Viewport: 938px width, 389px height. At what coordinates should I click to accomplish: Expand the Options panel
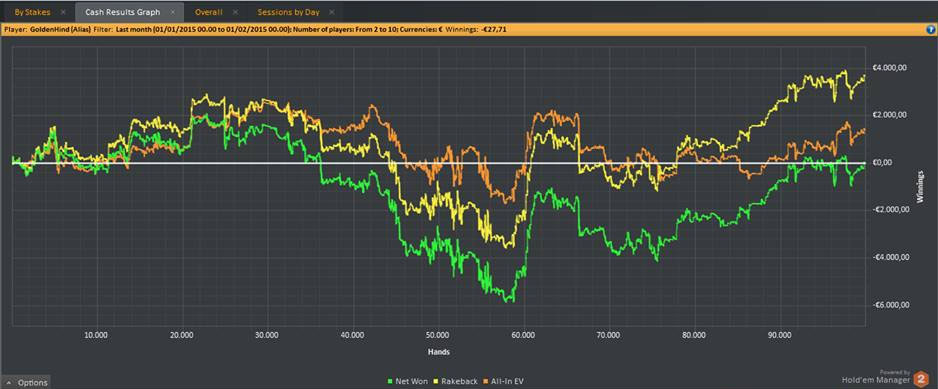(25, 382)
